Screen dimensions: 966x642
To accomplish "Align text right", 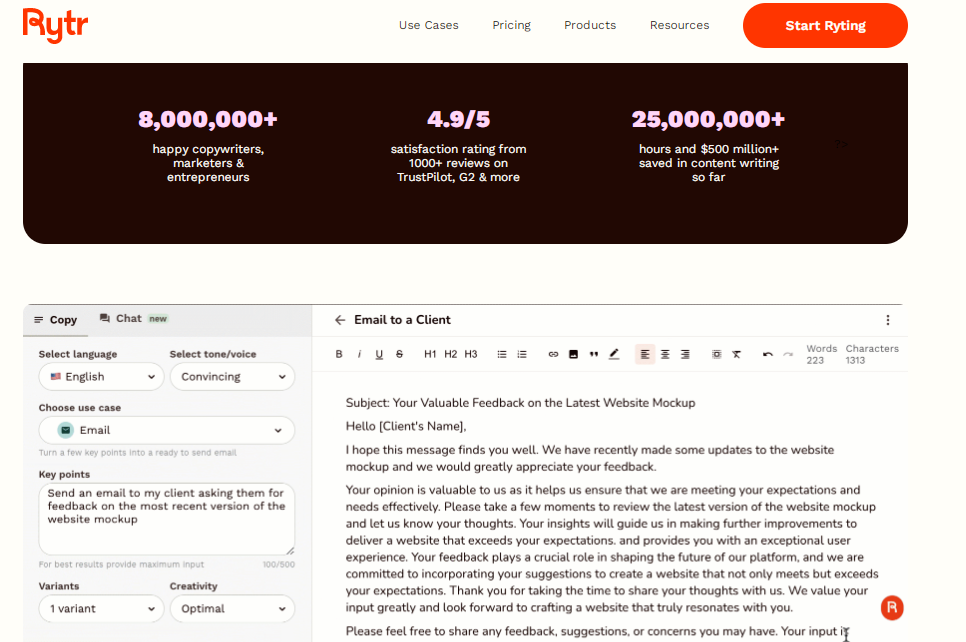I will [685, 354].
